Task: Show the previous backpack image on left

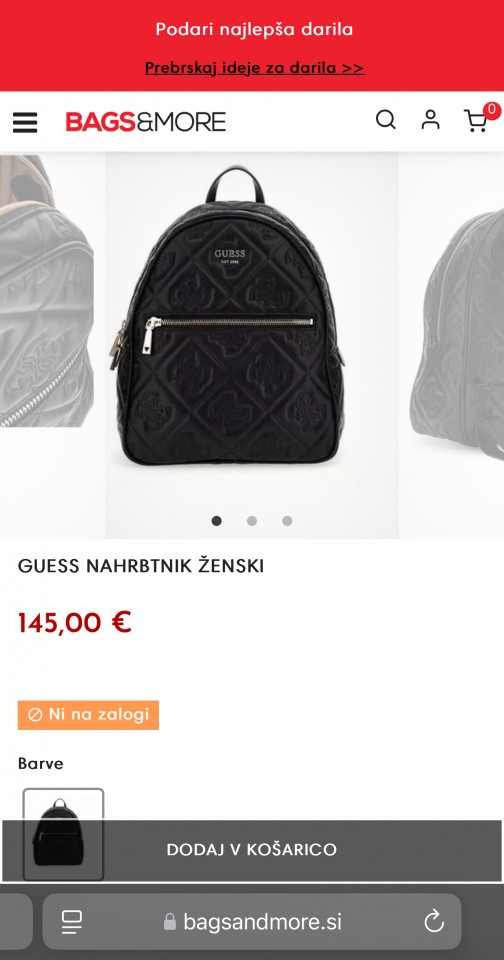Action: (x=47, y=291)
